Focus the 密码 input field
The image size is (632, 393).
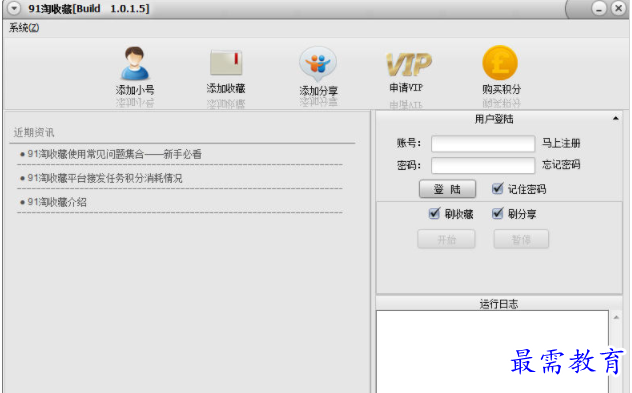[x=483, y=165]
